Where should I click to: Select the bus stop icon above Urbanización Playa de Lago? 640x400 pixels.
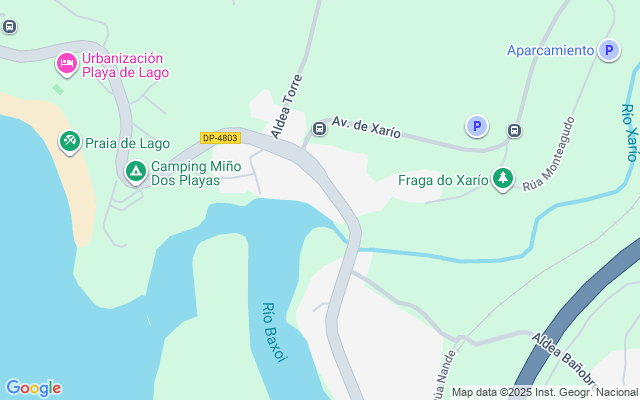pyautogui.click(x=9, y=27)
